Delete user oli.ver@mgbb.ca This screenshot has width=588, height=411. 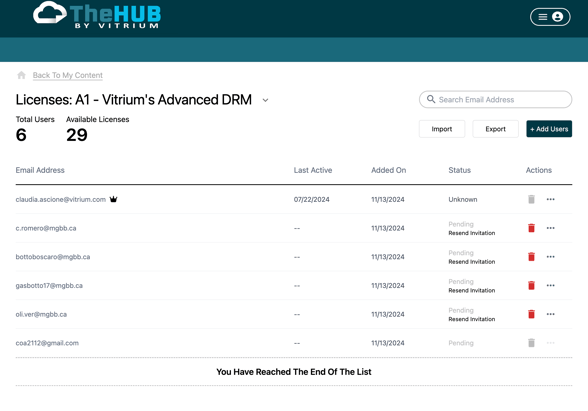[x=531, y=314]
